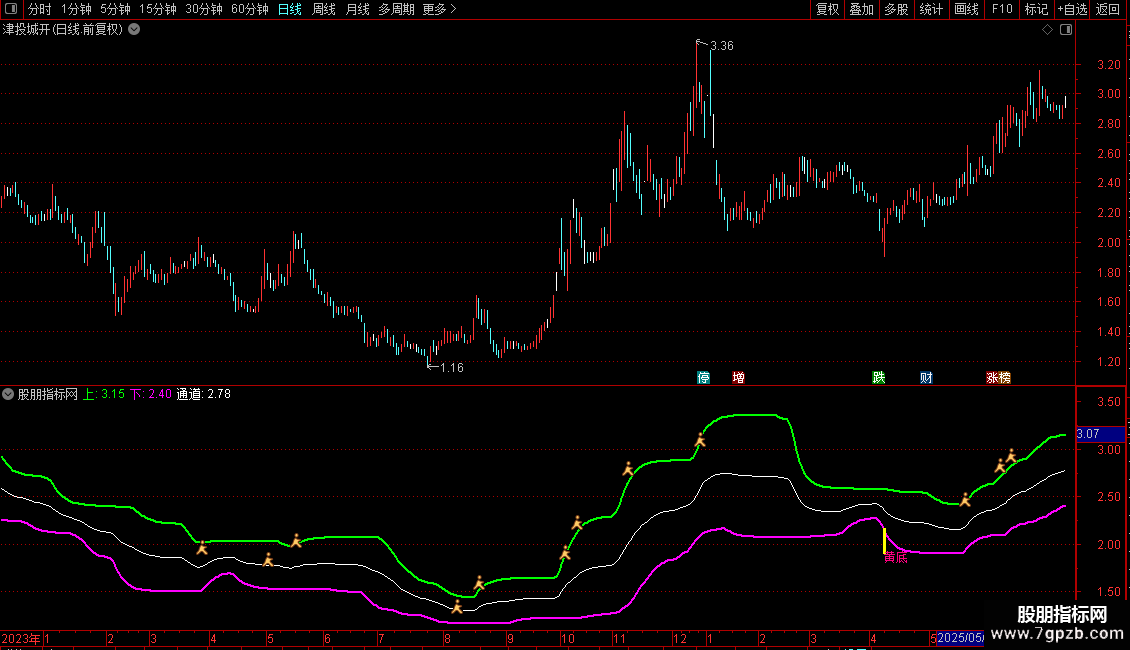Image resolution: width=1130 pixels, height=650 pixels.
Task: Open the 更多 period dropdown
Action: tap(439, 10)
